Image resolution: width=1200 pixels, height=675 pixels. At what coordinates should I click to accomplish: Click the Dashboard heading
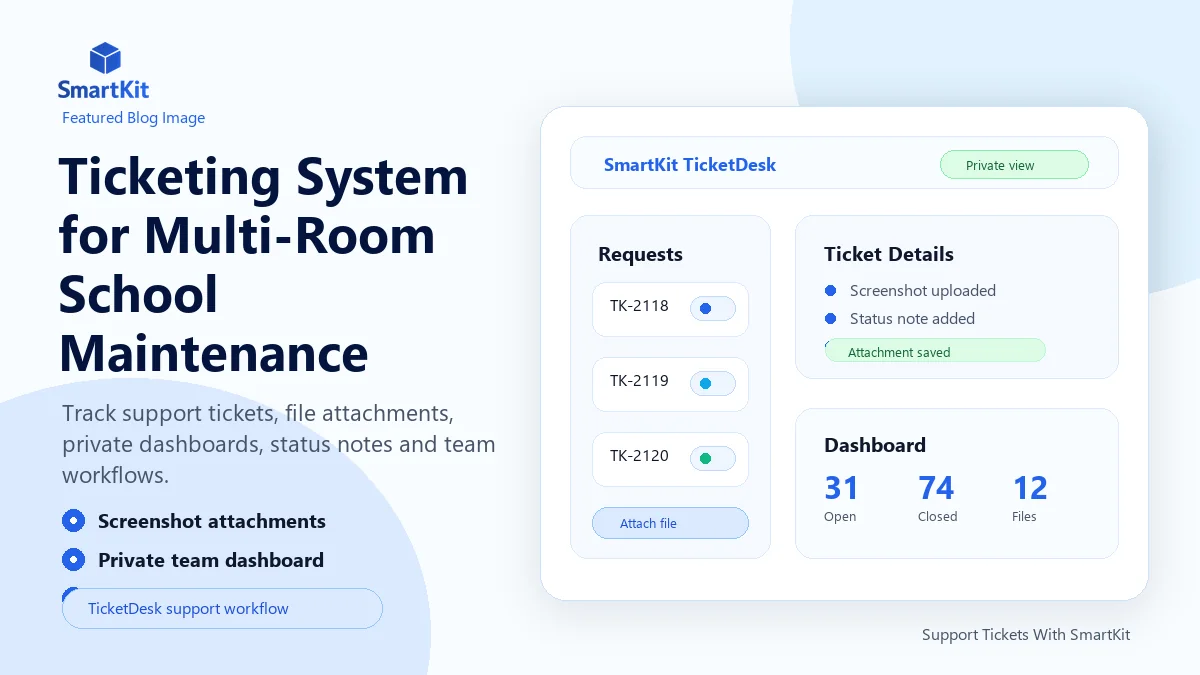[x=875, y=445]
